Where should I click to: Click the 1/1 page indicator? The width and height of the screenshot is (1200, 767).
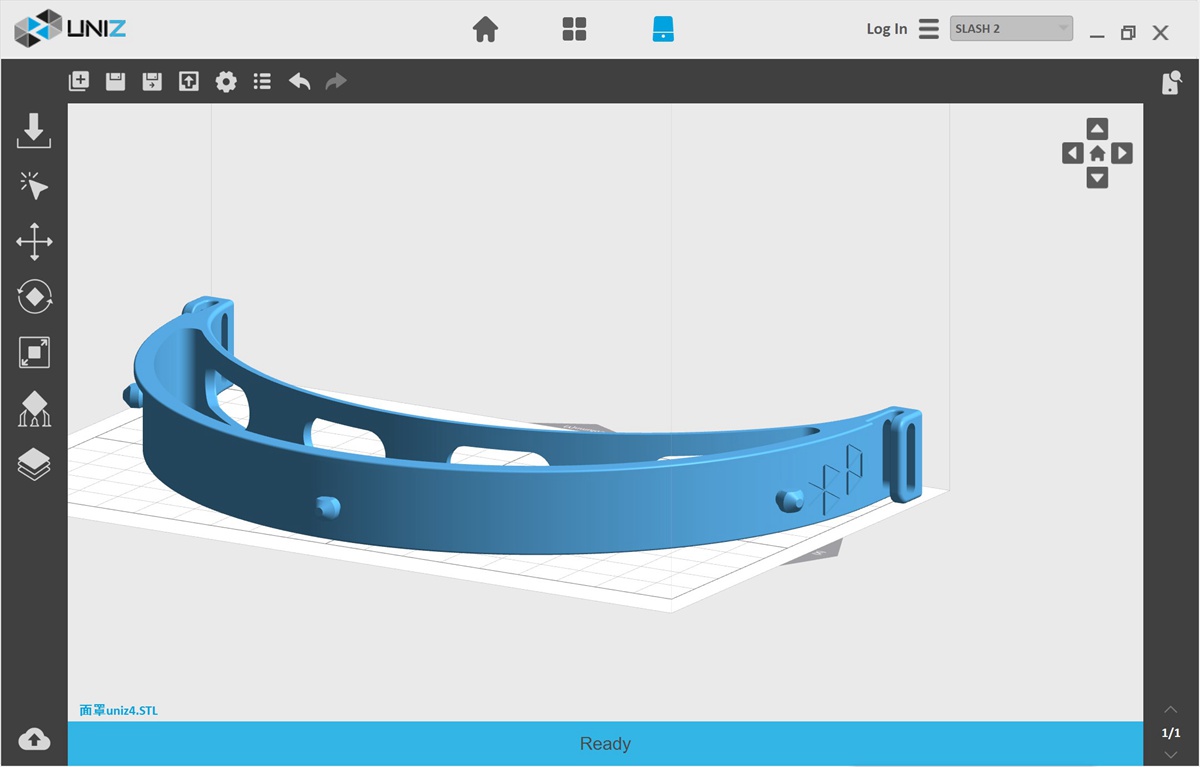point(1171,733)
